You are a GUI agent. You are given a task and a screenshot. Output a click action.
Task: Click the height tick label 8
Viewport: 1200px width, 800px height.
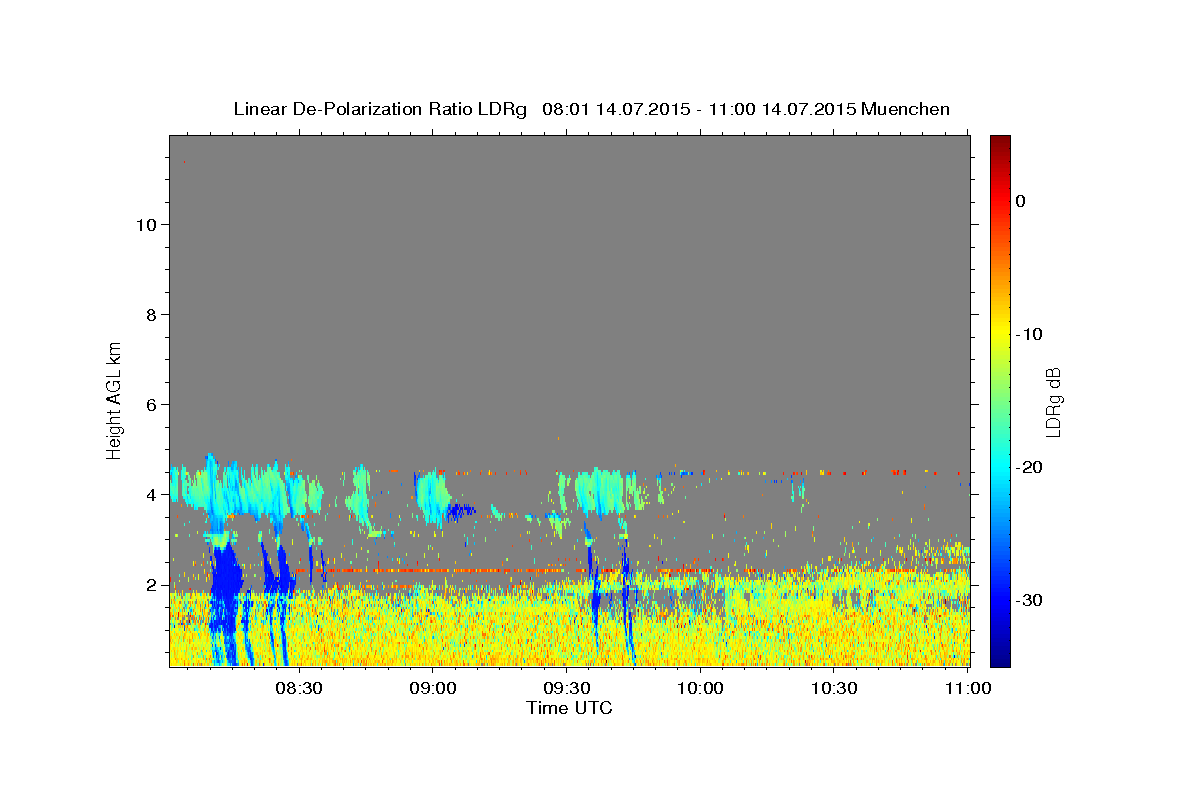(152, 314)
